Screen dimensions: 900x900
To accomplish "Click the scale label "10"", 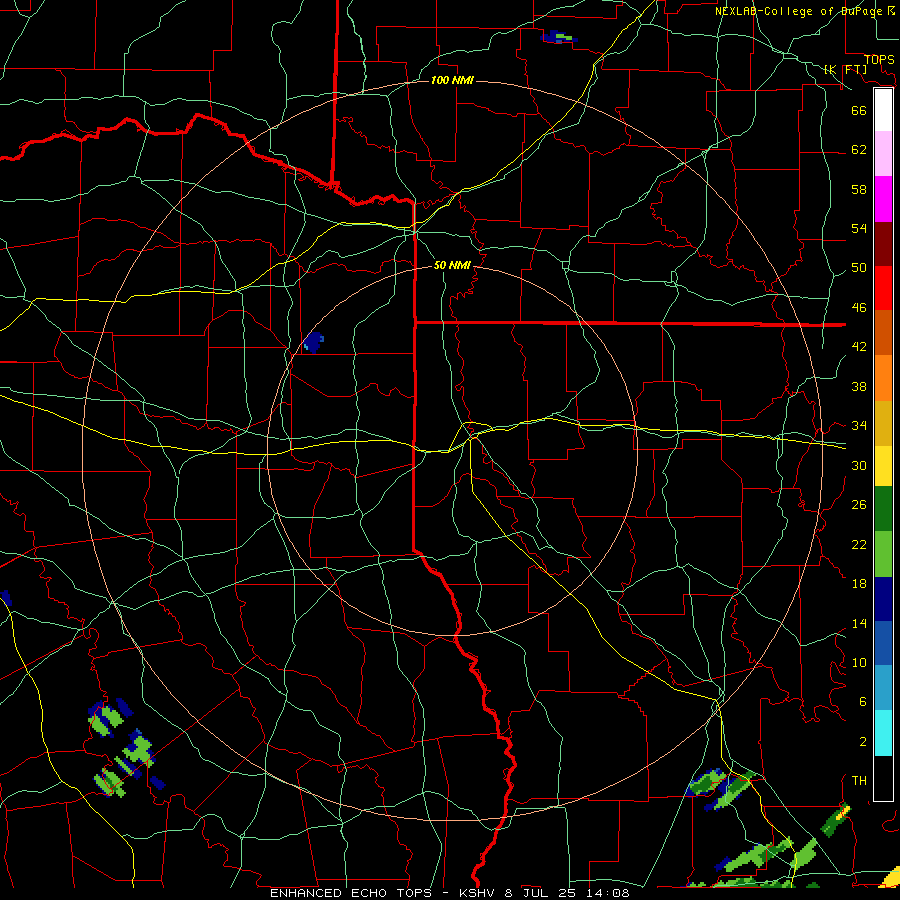I will pyautogui.click(x=859, y=663).
